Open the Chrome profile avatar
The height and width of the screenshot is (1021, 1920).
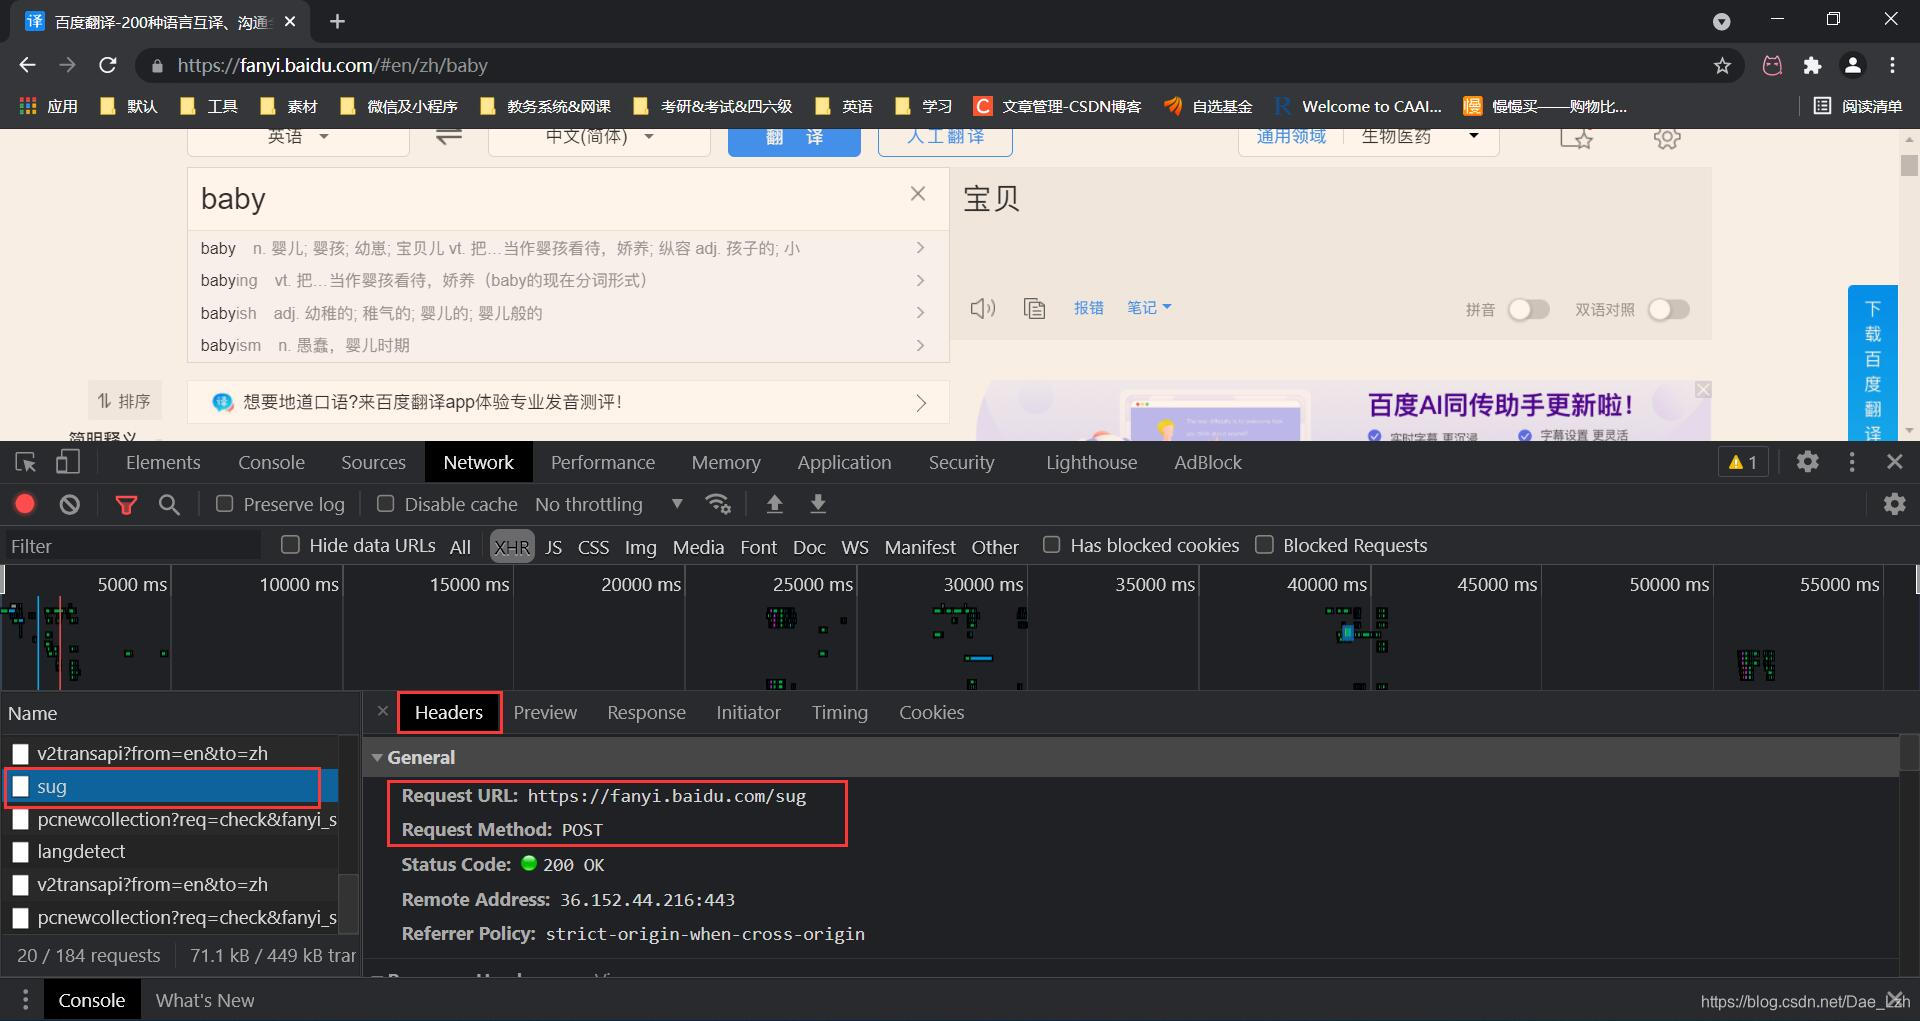click(1852, 65)
